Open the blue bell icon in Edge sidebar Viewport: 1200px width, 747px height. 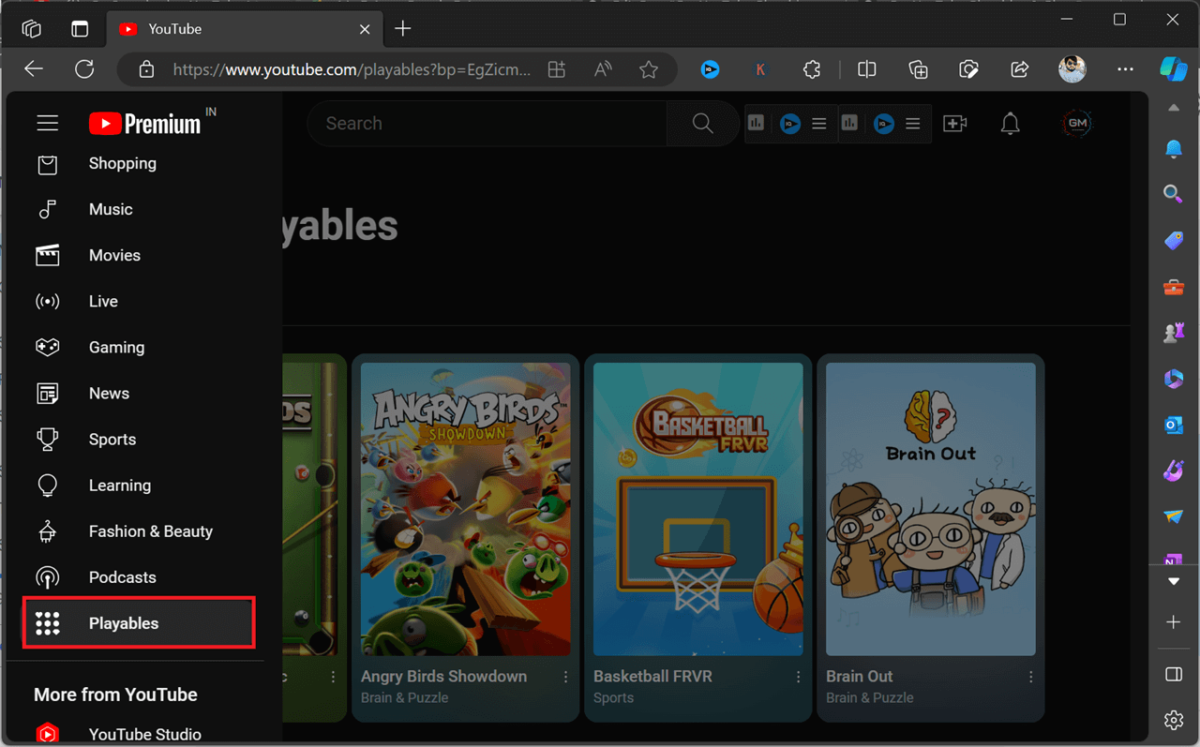1173,149
